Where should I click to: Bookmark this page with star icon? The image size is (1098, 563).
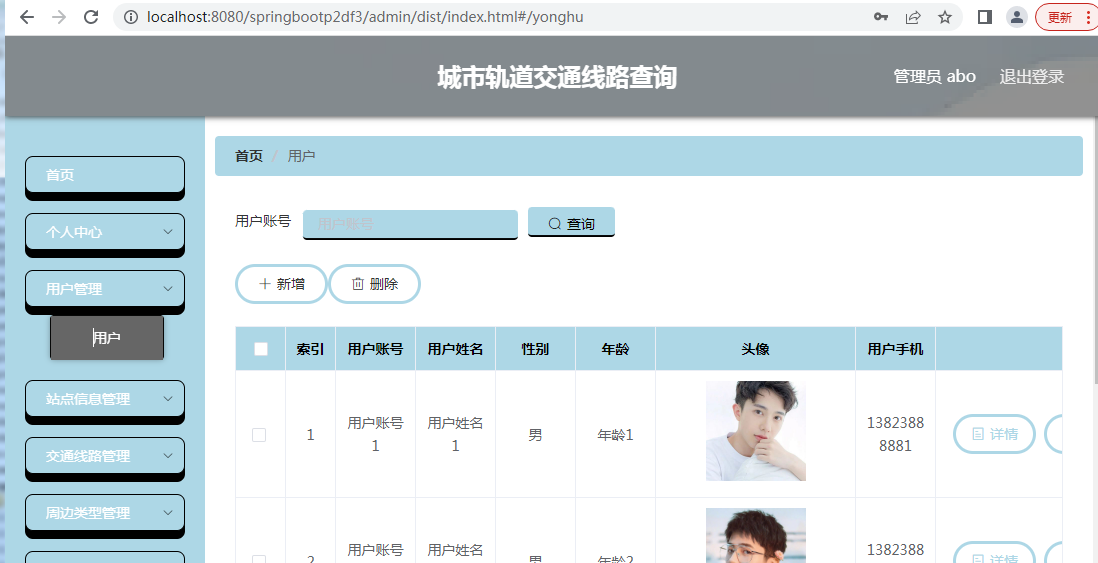[944, 17]
